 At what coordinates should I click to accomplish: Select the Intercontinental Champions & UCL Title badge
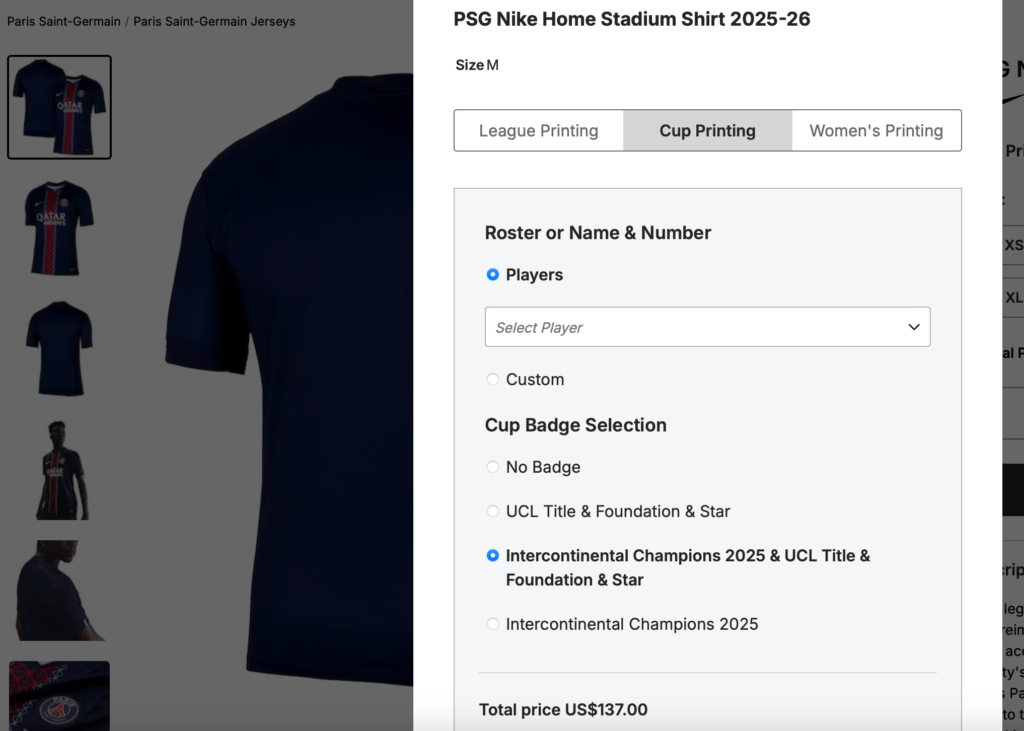(x=493, y=556)
